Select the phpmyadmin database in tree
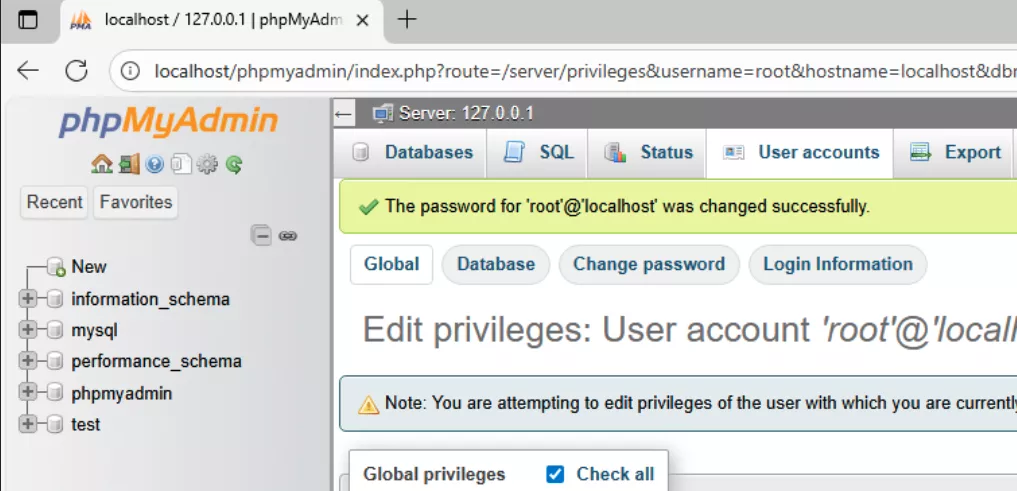This screenshot has height=491, width=1017. 122,393
